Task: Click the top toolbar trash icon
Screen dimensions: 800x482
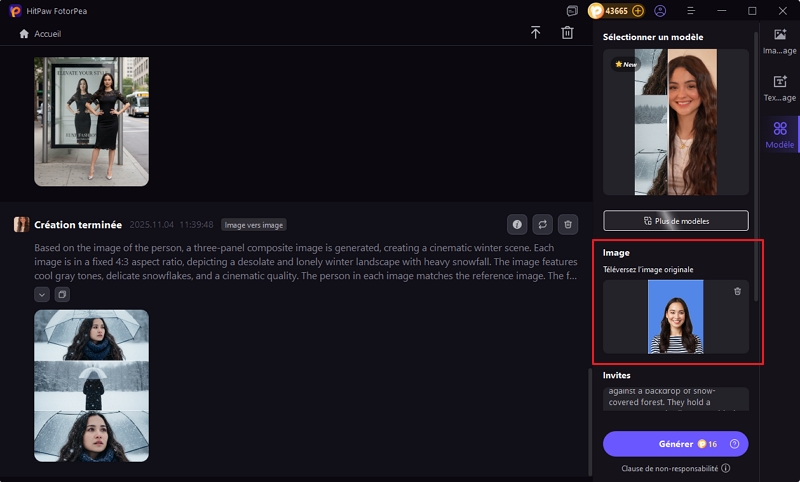Action: 567,33
